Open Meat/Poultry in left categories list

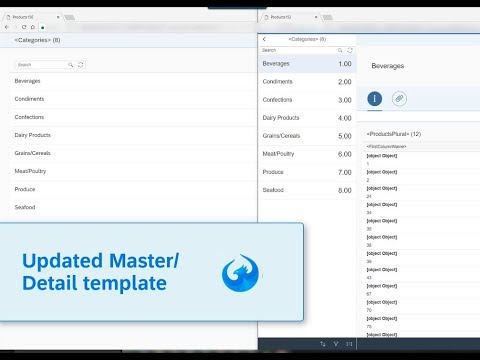[133, 171]
